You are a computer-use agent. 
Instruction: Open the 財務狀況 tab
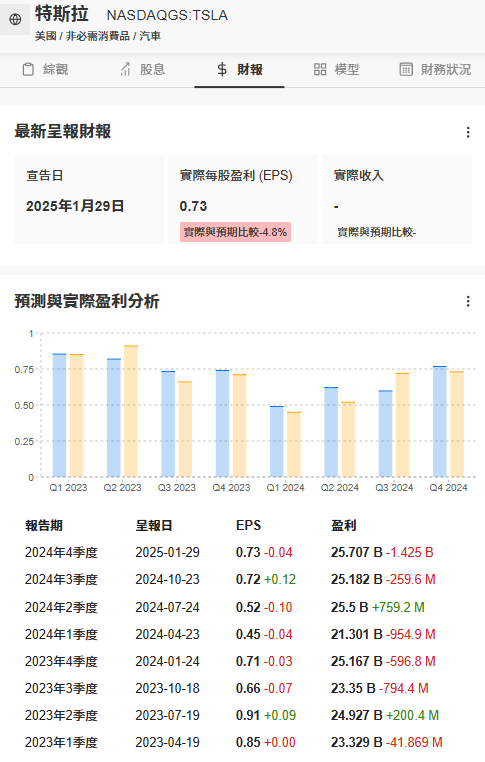[x=435, y=69]
